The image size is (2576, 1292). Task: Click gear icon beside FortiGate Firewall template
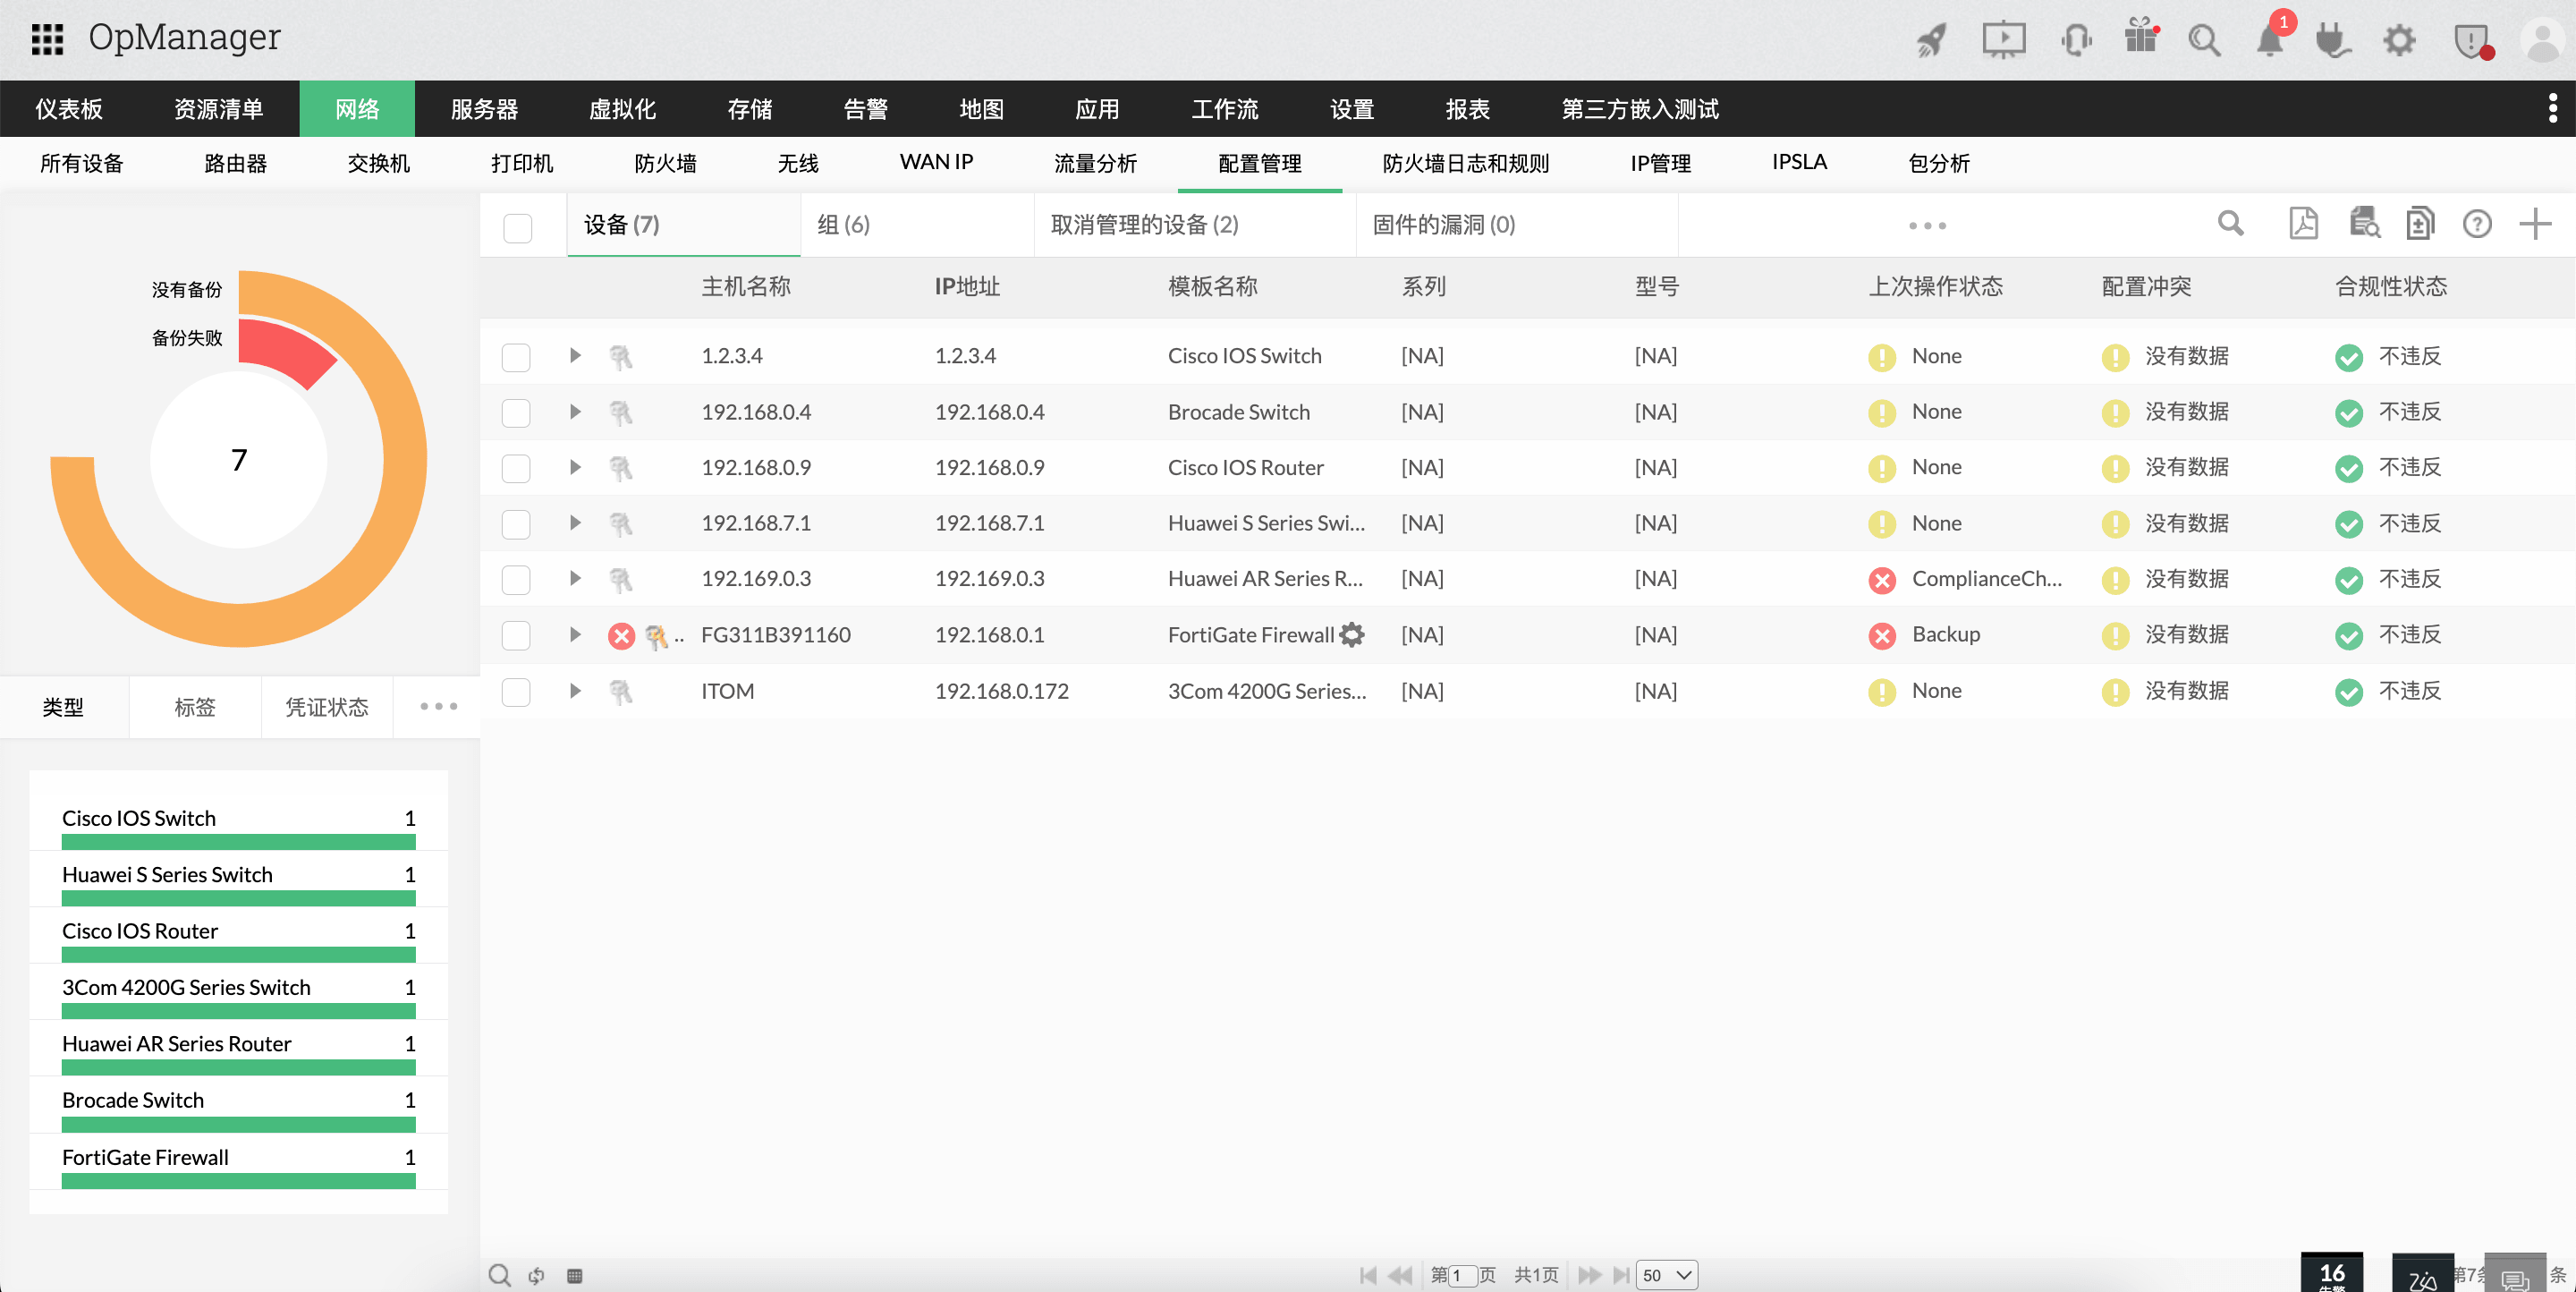click(1352, 634)
